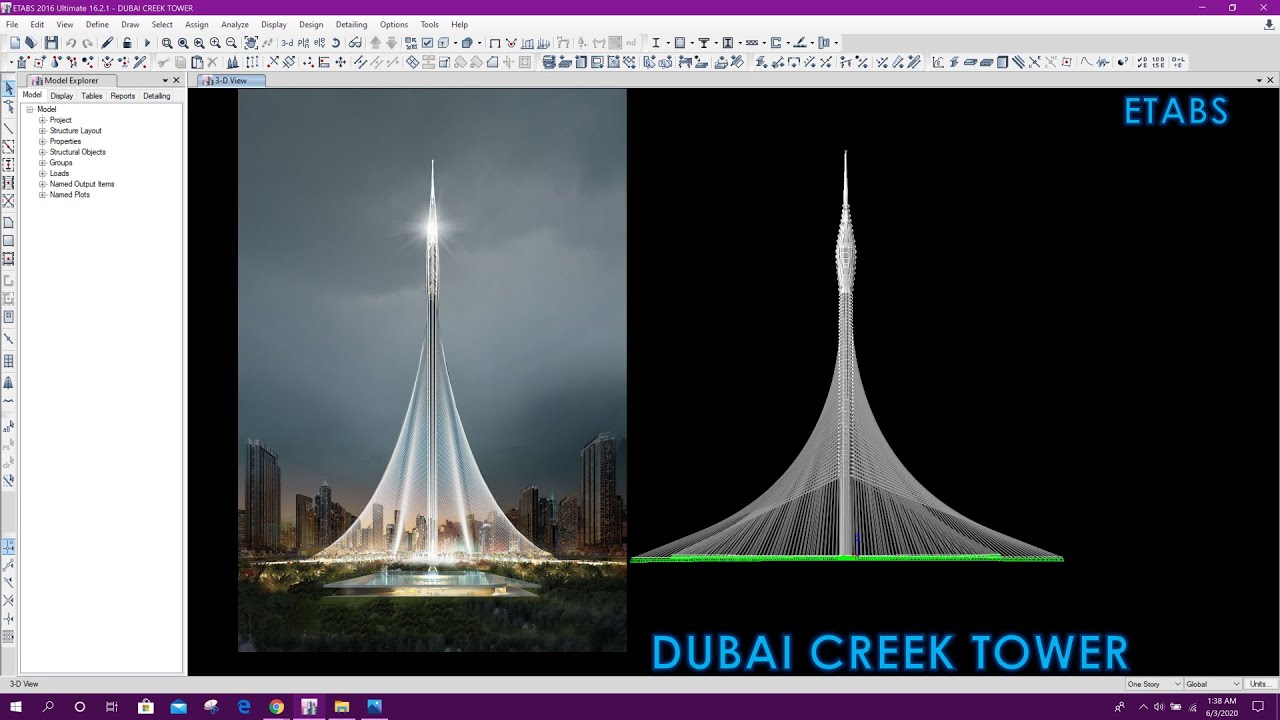Activate the Rubber Band Zoom tool

pyautogui.click(x=167, y=42)
